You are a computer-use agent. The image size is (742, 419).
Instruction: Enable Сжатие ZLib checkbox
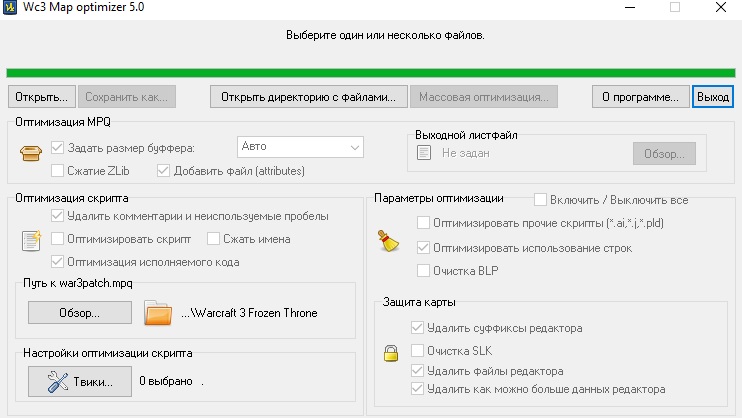tap(57, 170)
